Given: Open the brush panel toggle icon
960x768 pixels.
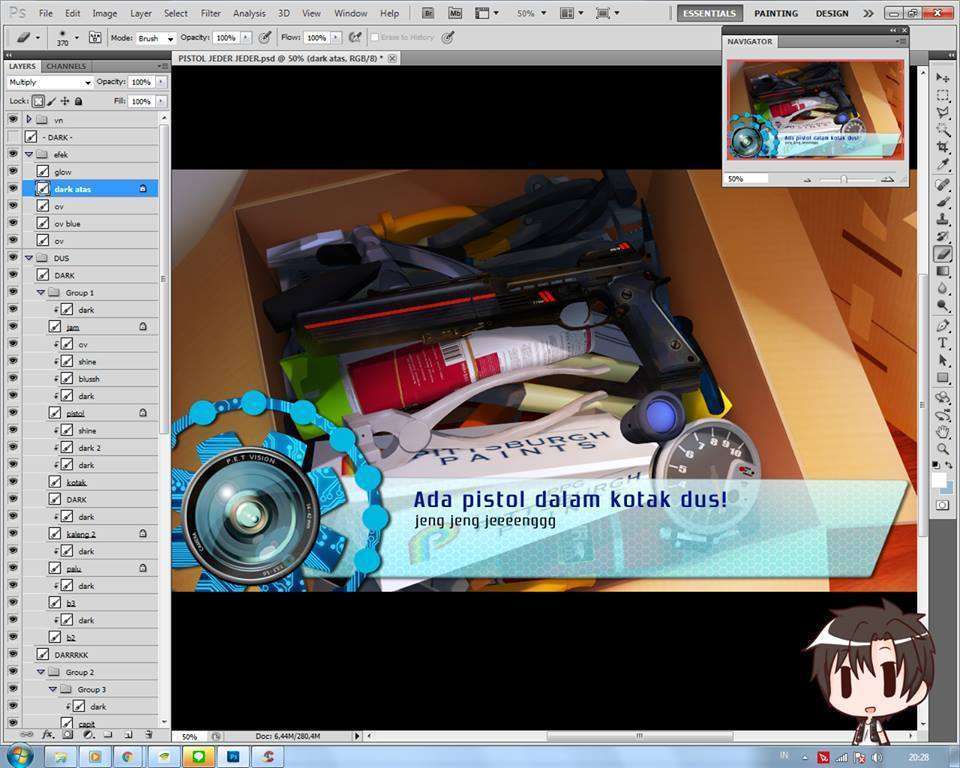Looking at the screenshot, I should 95,37.
